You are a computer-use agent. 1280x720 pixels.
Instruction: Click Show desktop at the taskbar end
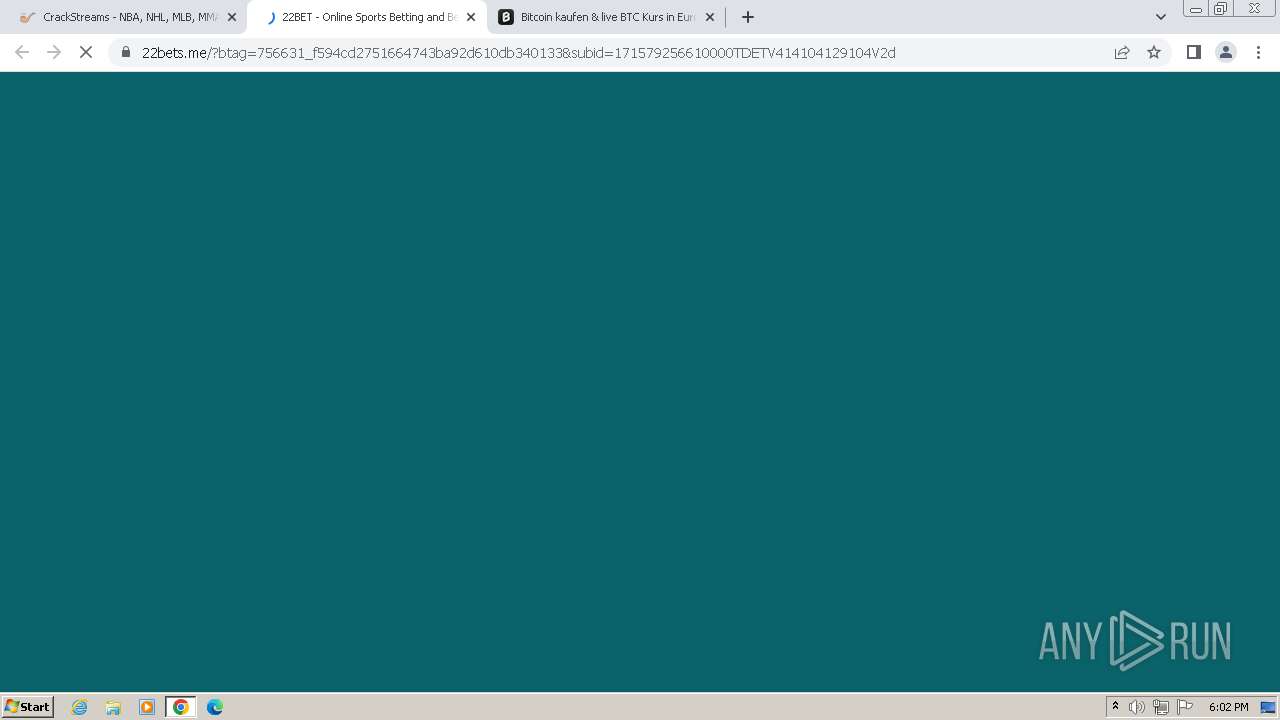tap(1268, 707)
